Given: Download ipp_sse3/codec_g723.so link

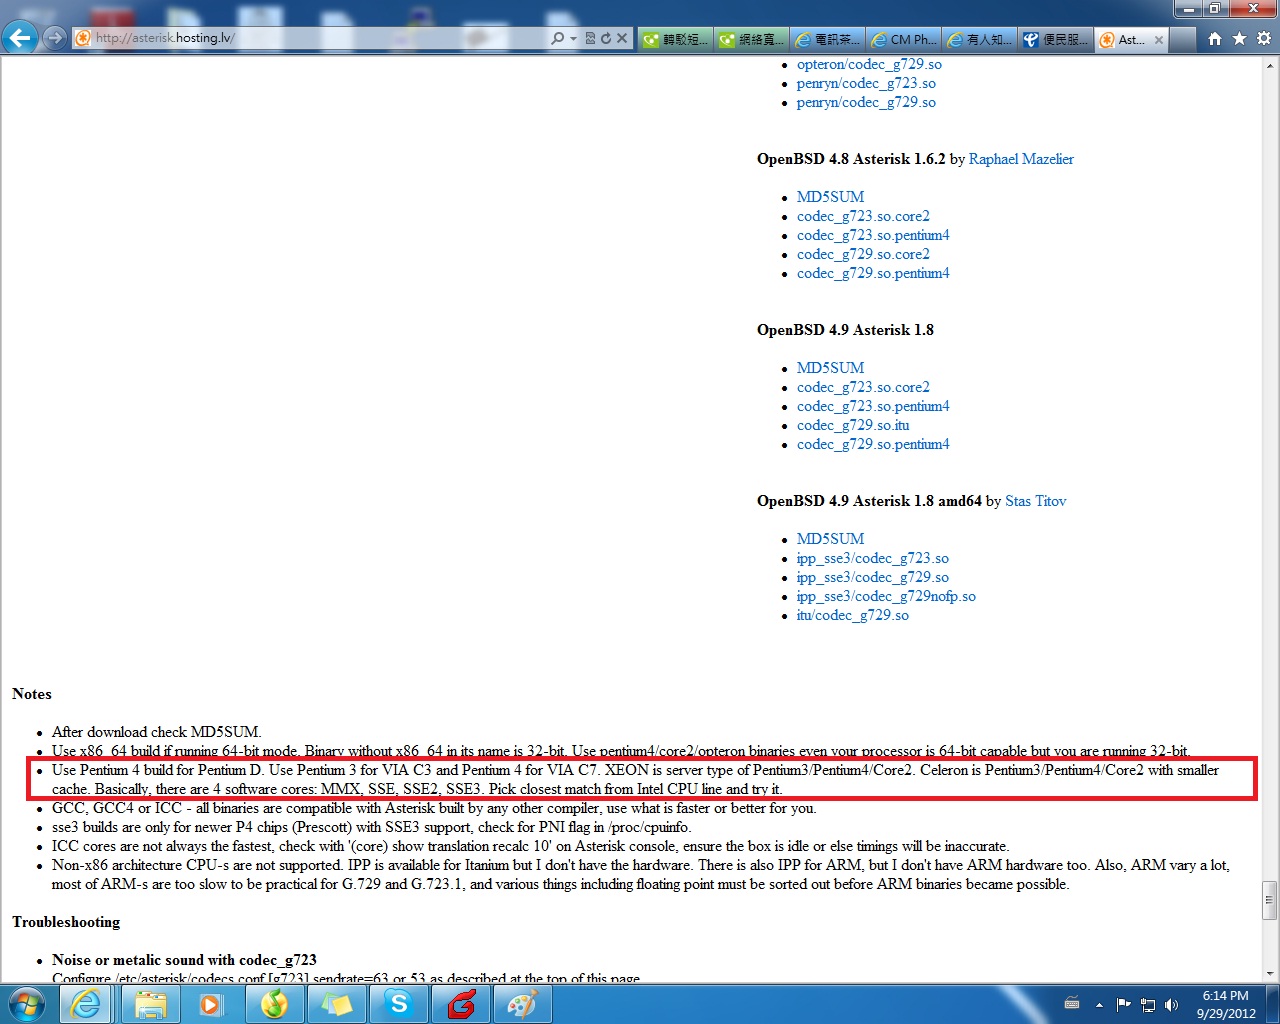Looking at the screenshot, I should (x=873, y=558).
